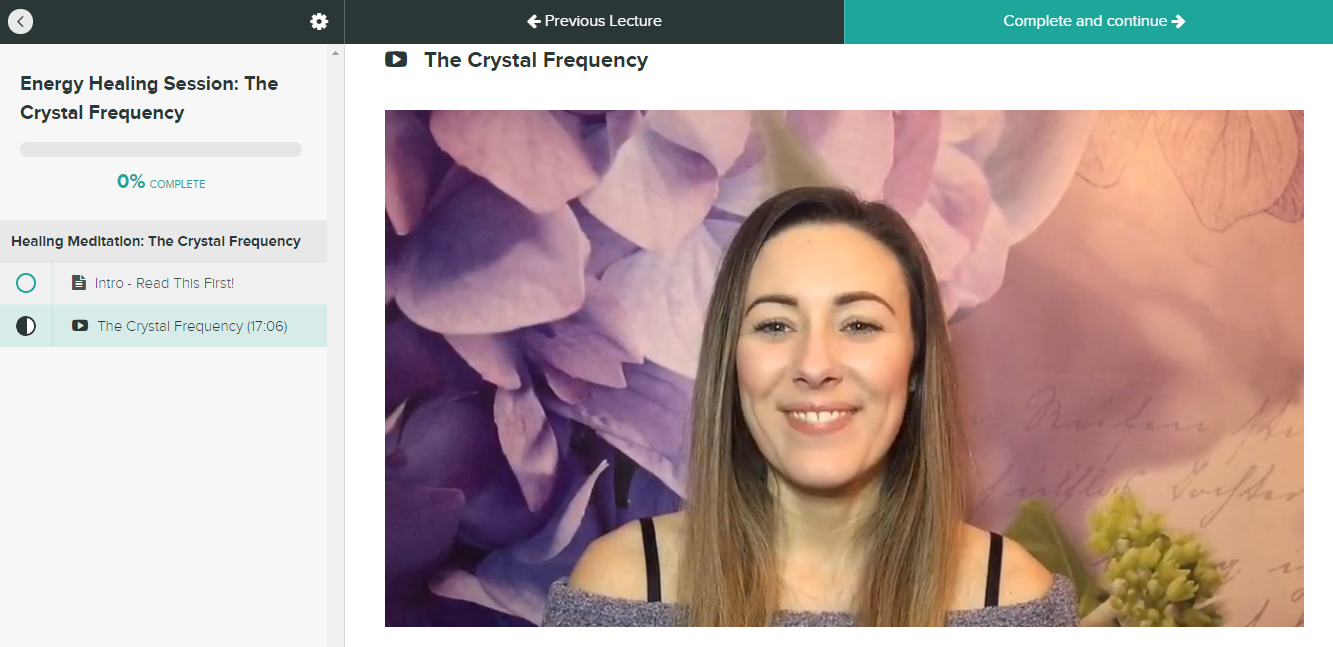Go to Previous Lecture

594,21
